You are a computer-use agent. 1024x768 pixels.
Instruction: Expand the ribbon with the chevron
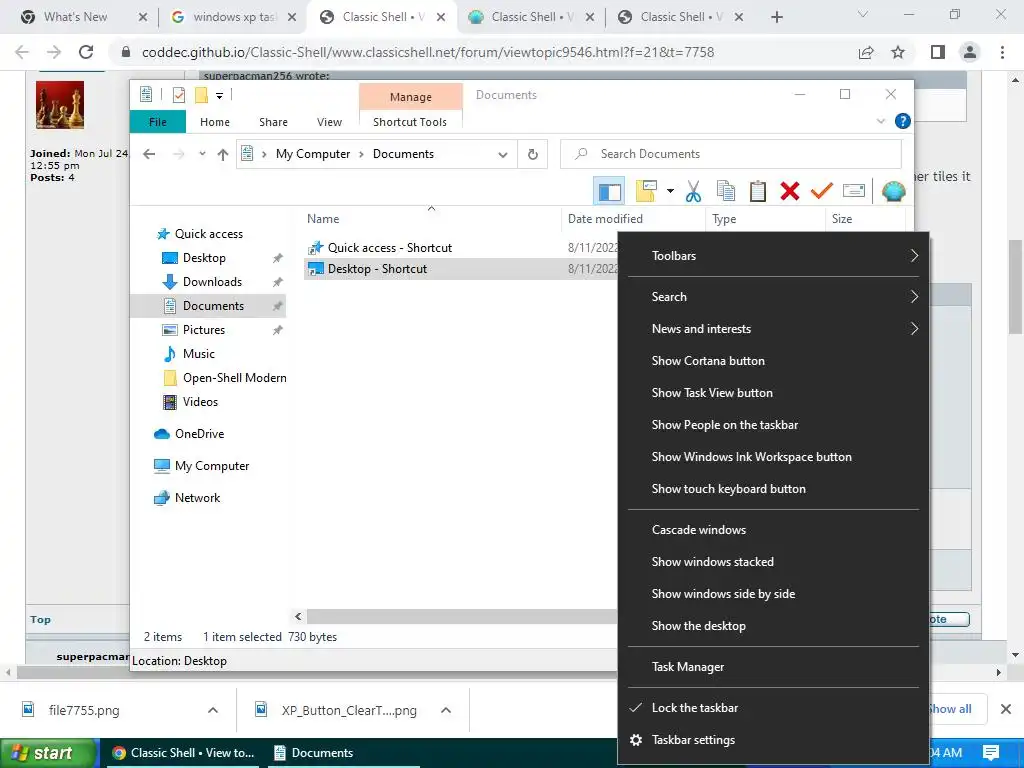(880, 121)
